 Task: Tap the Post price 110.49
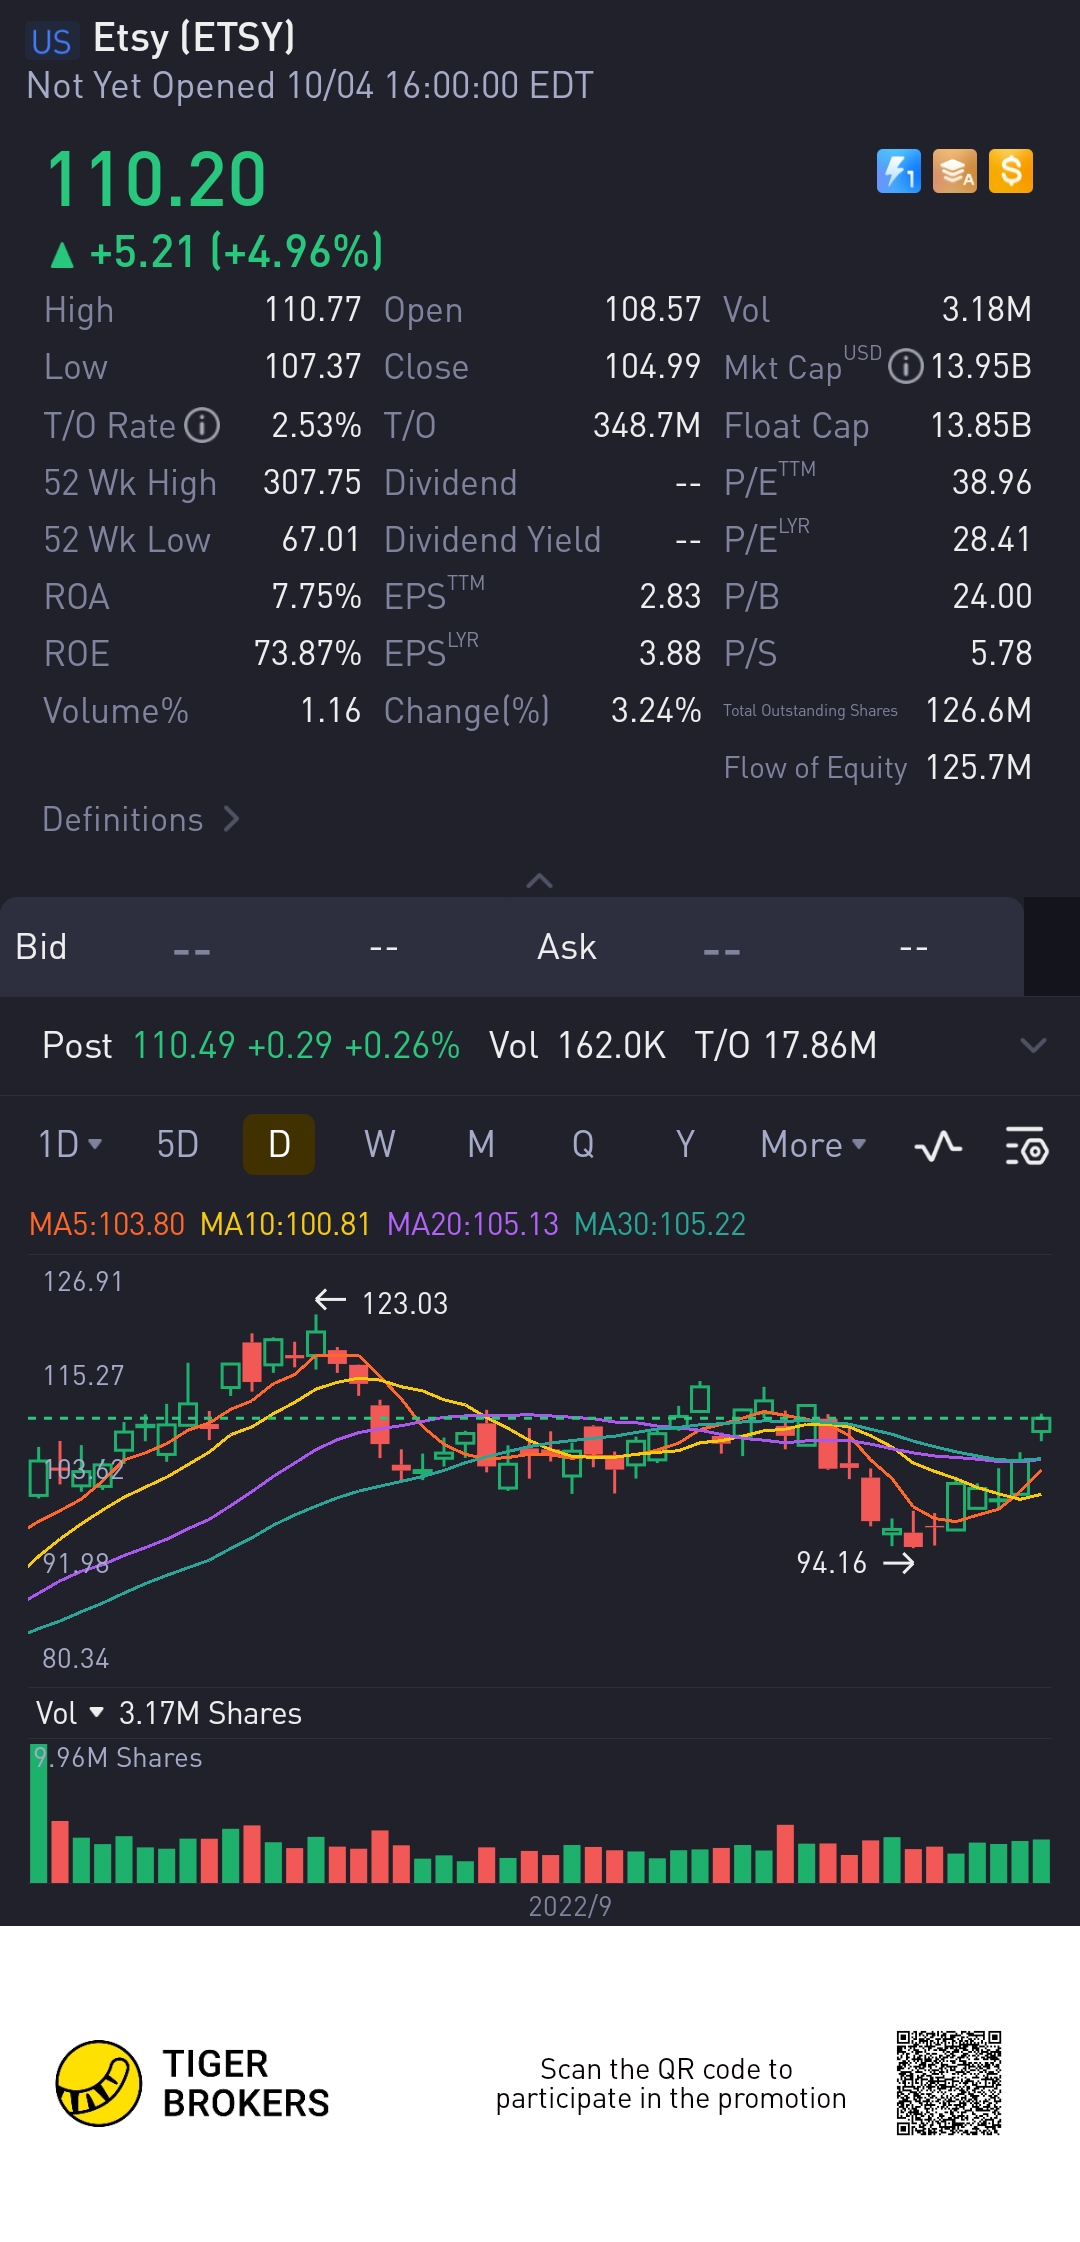click(184, 1046)
